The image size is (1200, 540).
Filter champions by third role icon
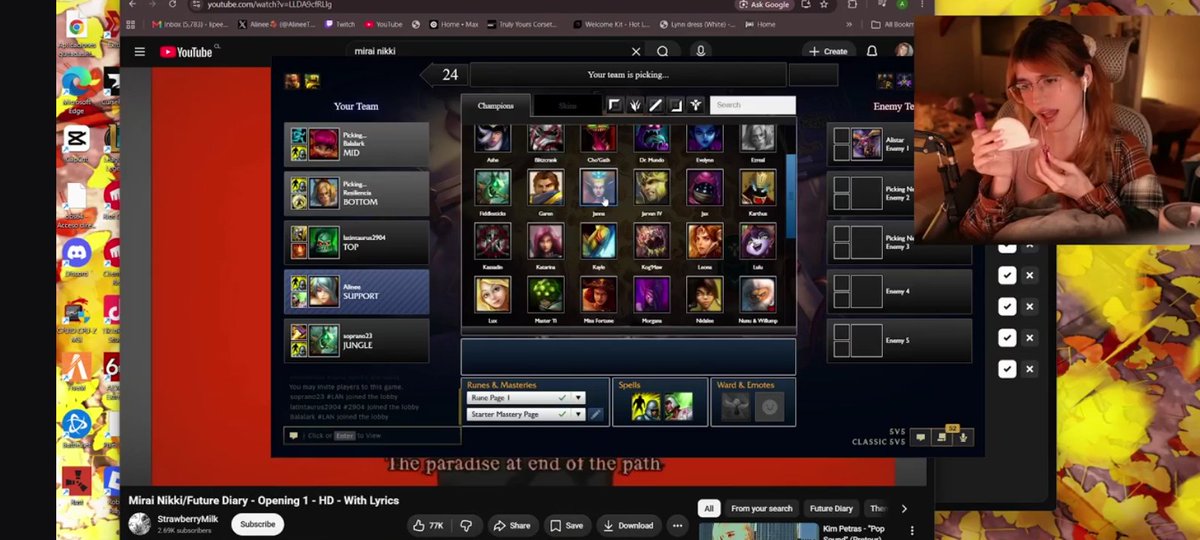pyautogui.click(x=655, y=105)
